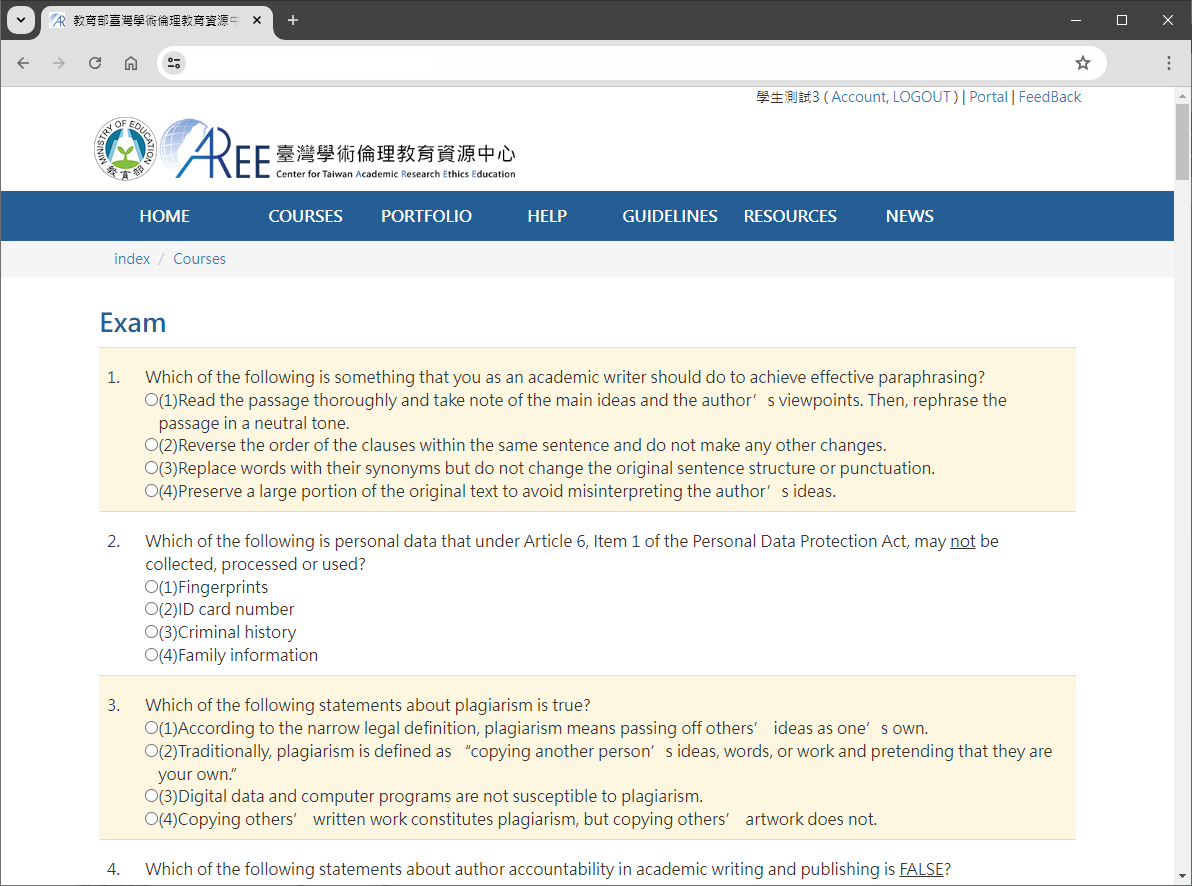Screen dimensions: 1192x886
Task: Select the exam browser tab
Action: pos(156,21)
